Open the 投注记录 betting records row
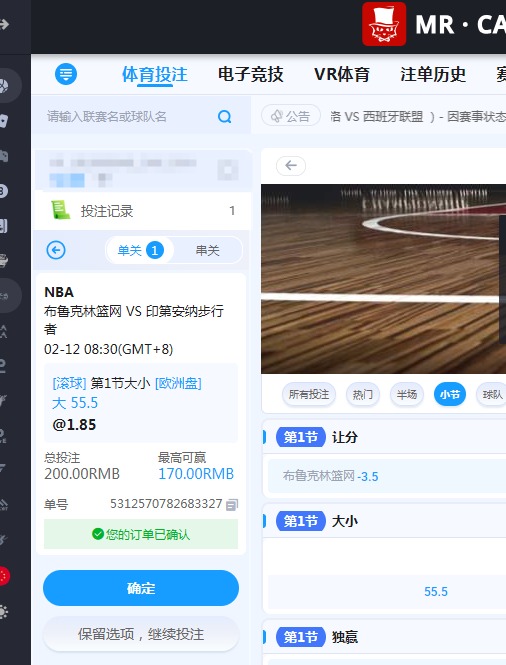 (x=142, y=211)
